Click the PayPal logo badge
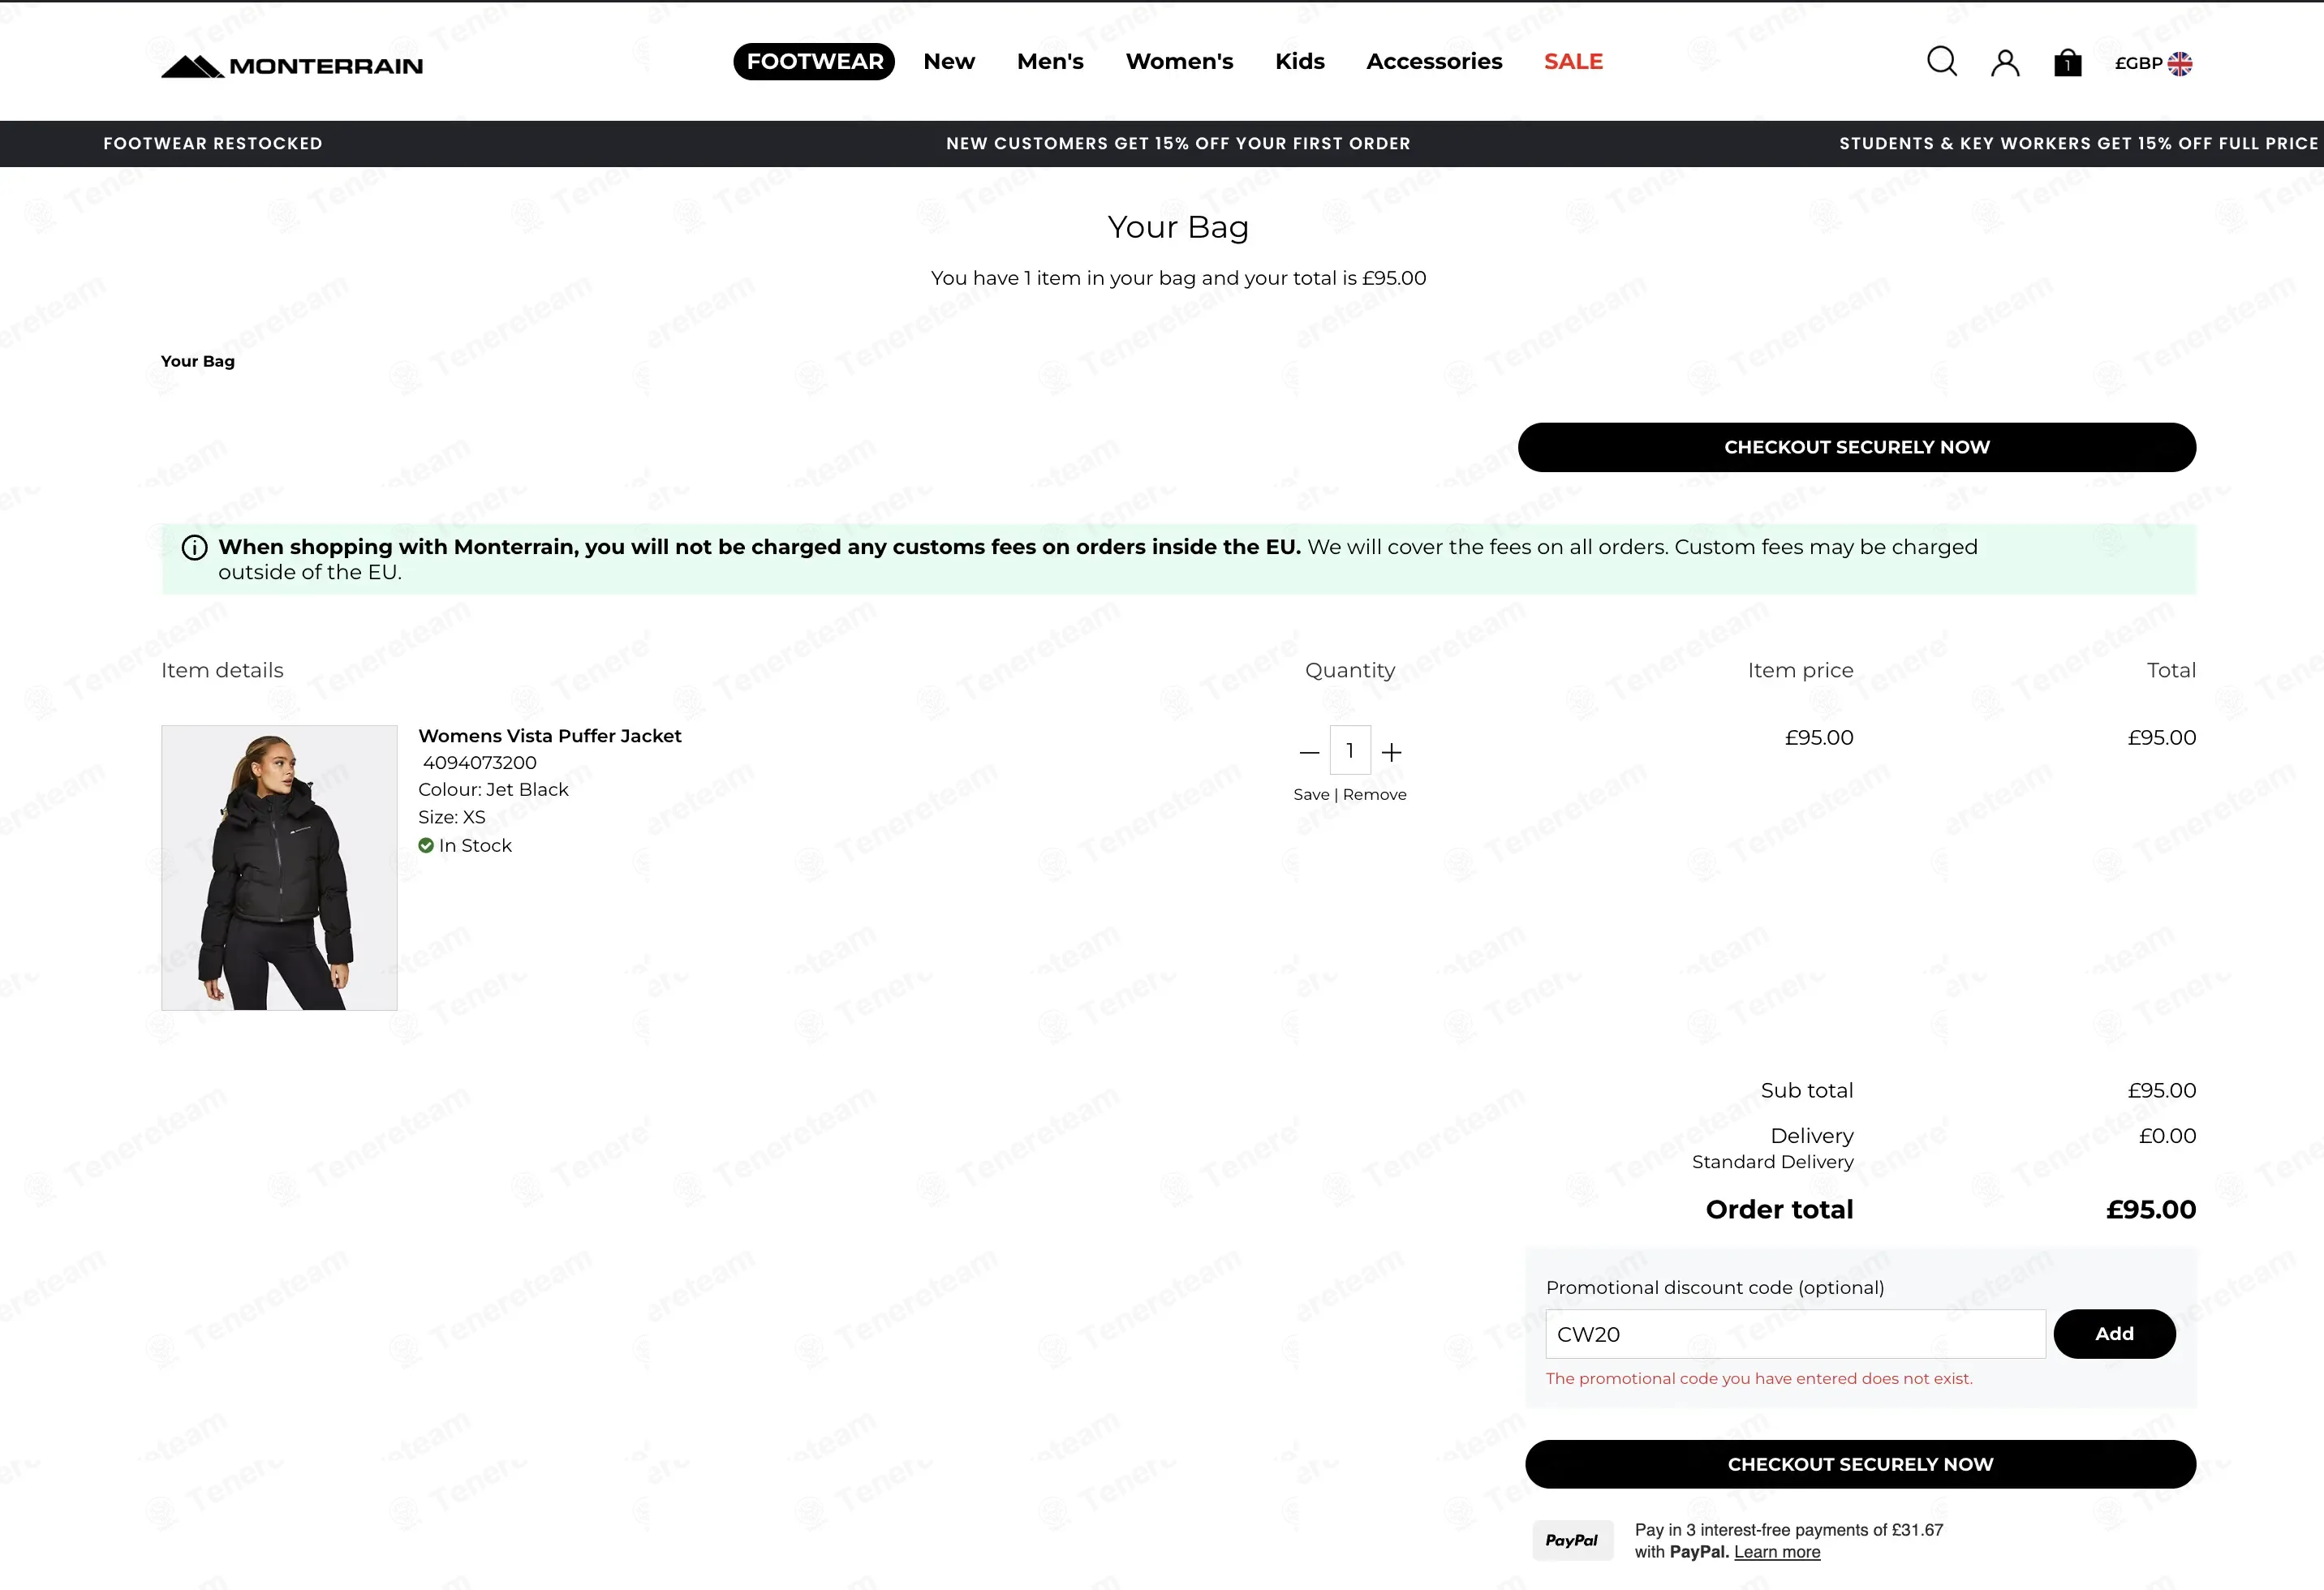The height and width of the screenshot is (1590, 2324). tap(1572, 1540)
